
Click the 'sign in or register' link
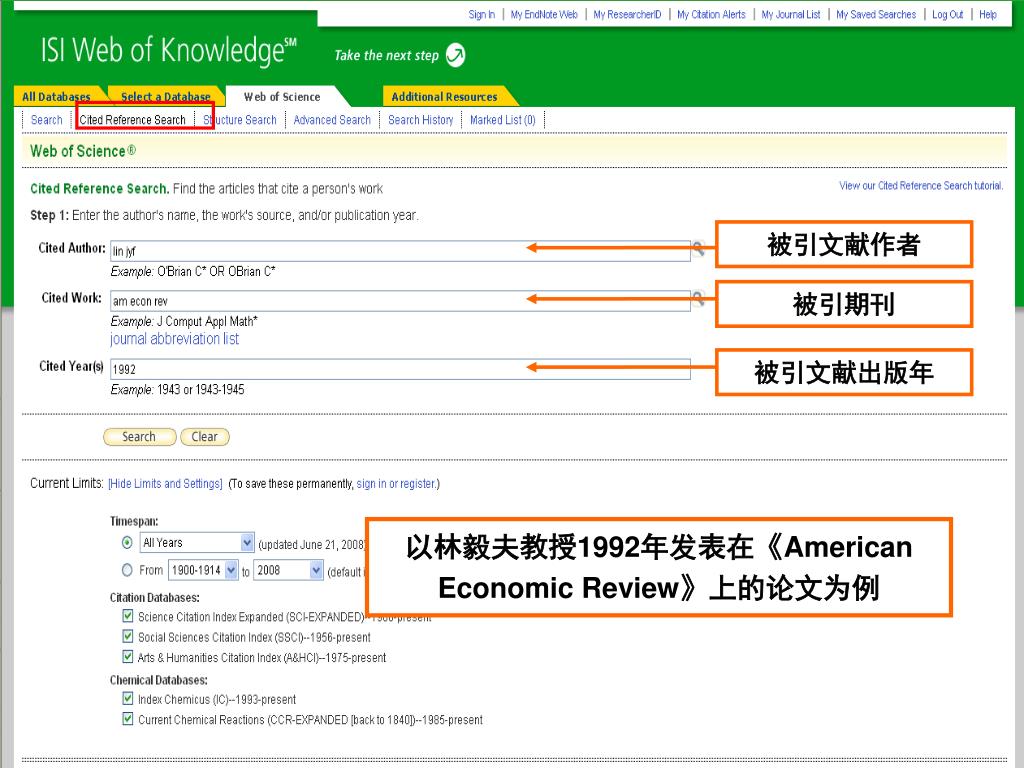coord(396,484)
